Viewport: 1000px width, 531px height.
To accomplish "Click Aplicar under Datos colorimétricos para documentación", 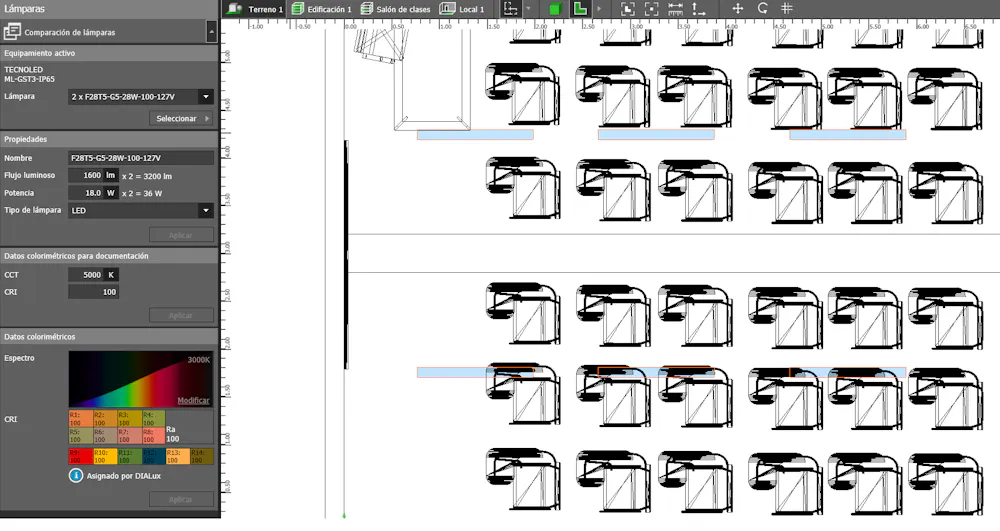I will [x=181, y=316].
